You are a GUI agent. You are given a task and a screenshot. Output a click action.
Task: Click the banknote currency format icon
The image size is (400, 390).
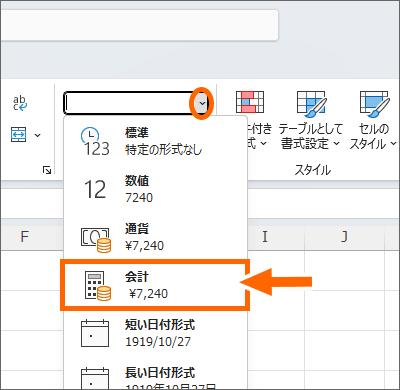point(96,240)
